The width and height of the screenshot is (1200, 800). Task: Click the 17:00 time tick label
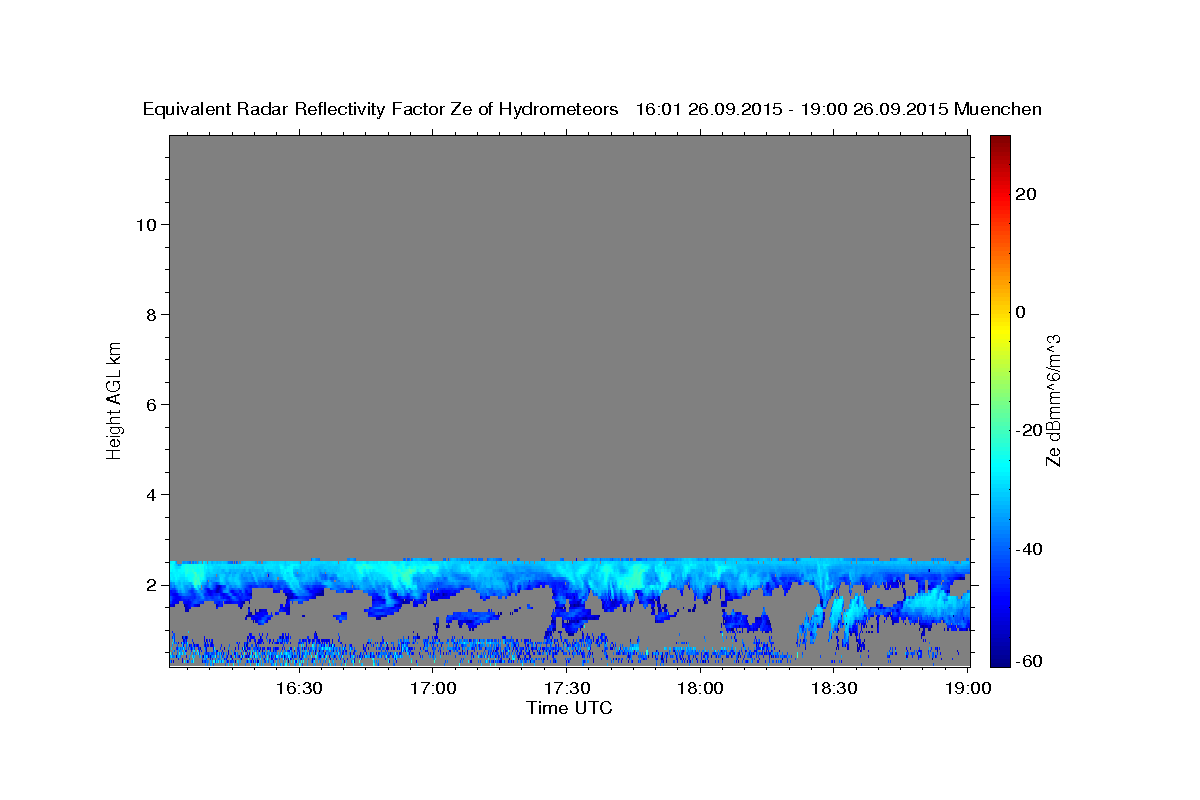point(433,688)
